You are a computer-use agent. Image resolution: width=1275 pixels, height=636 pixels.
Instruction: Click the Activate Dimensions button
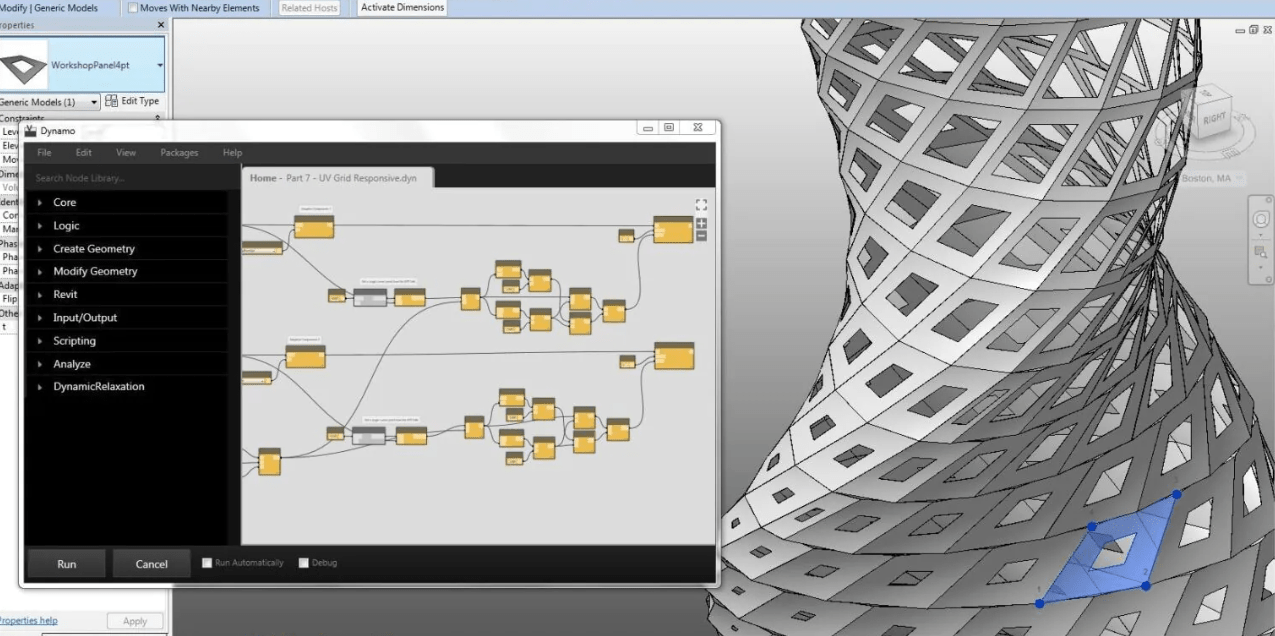[x=401, y=7]
